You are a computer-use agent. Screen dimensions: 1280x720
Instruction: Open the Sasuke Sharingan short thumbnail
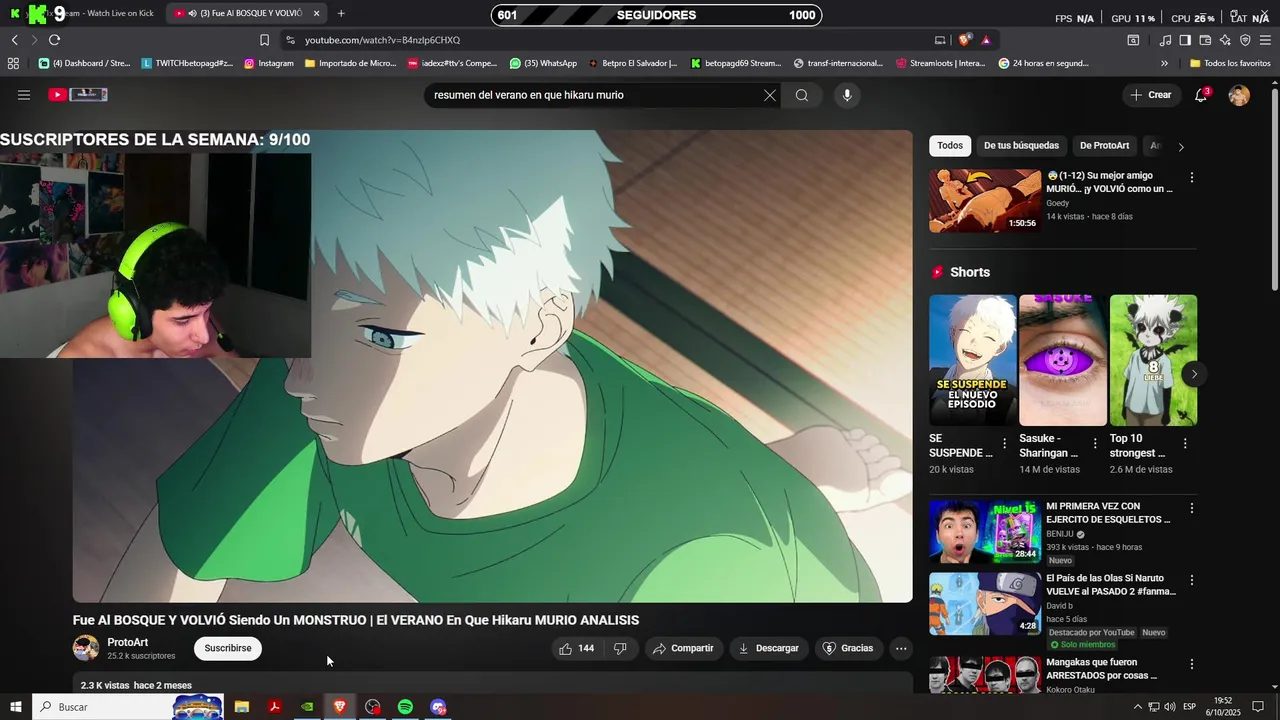click(1063, 360)
